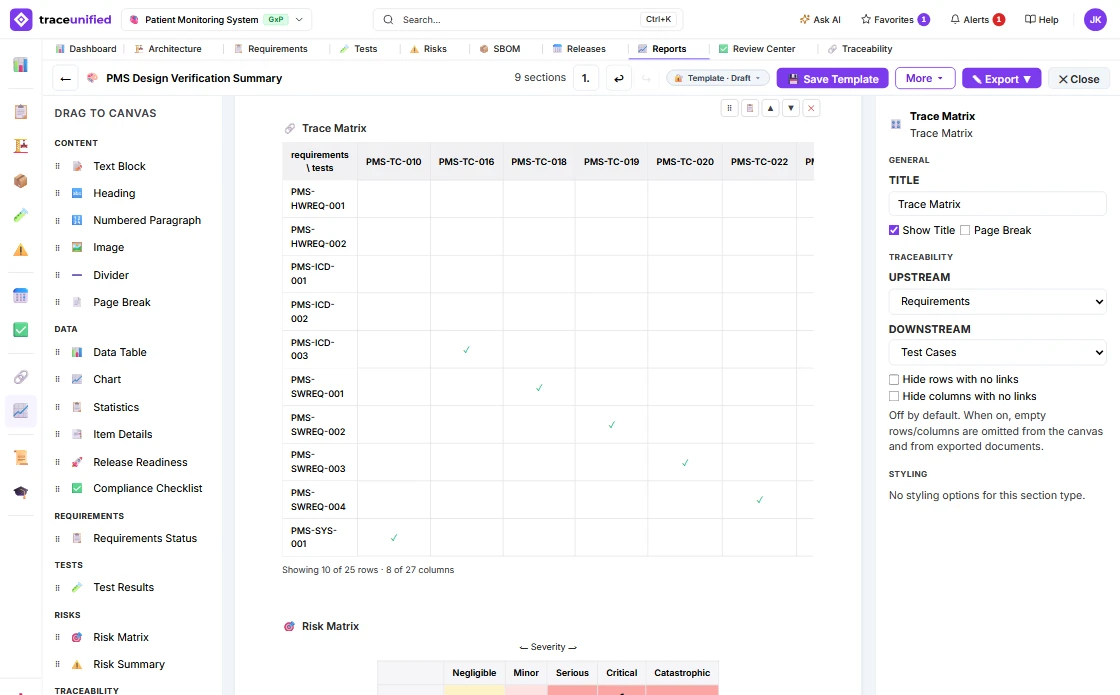Click the traceunified logo icon
The height and width of the screenshot is (695, 1120).
(x=21, y=20)
